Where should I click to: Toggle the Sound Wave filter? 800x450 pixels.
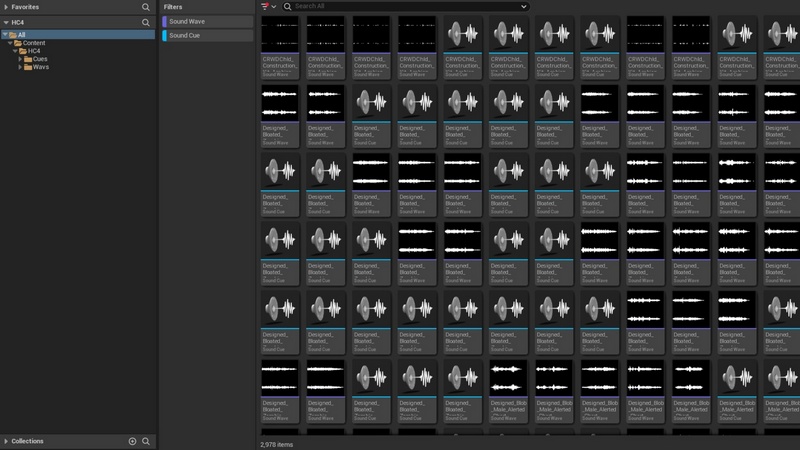(207, 21)
